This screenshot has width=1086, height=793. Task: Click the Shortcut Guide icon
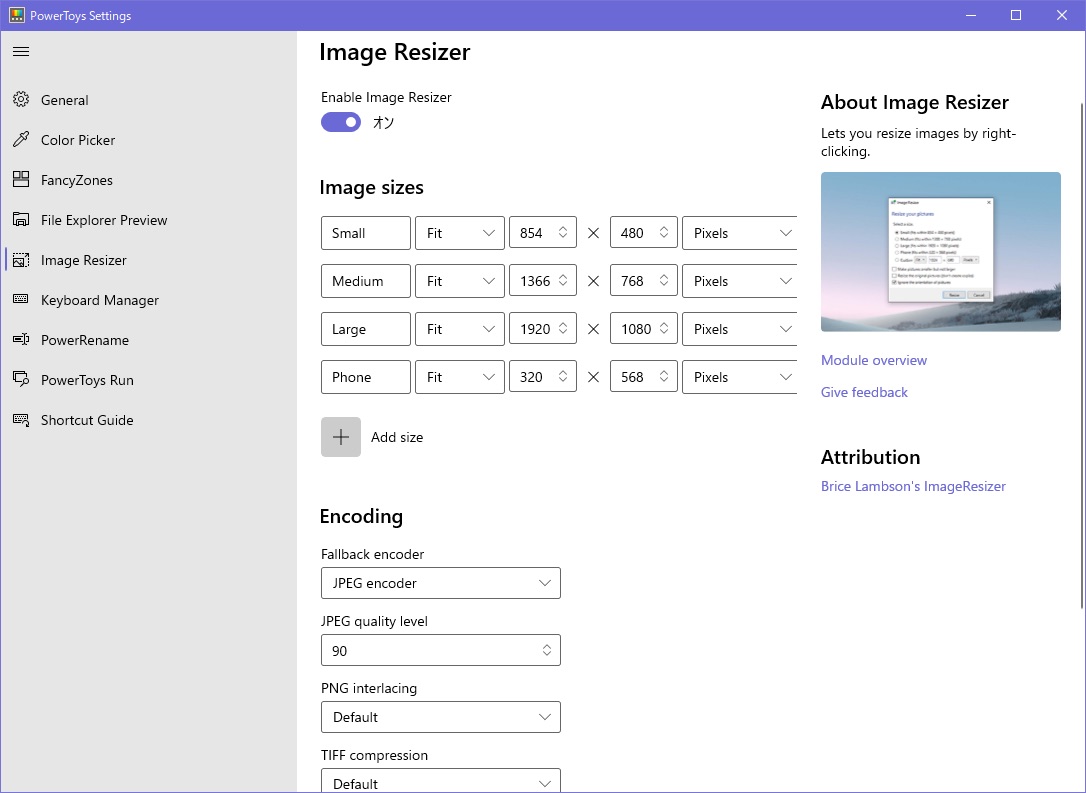tap(21, 420)
